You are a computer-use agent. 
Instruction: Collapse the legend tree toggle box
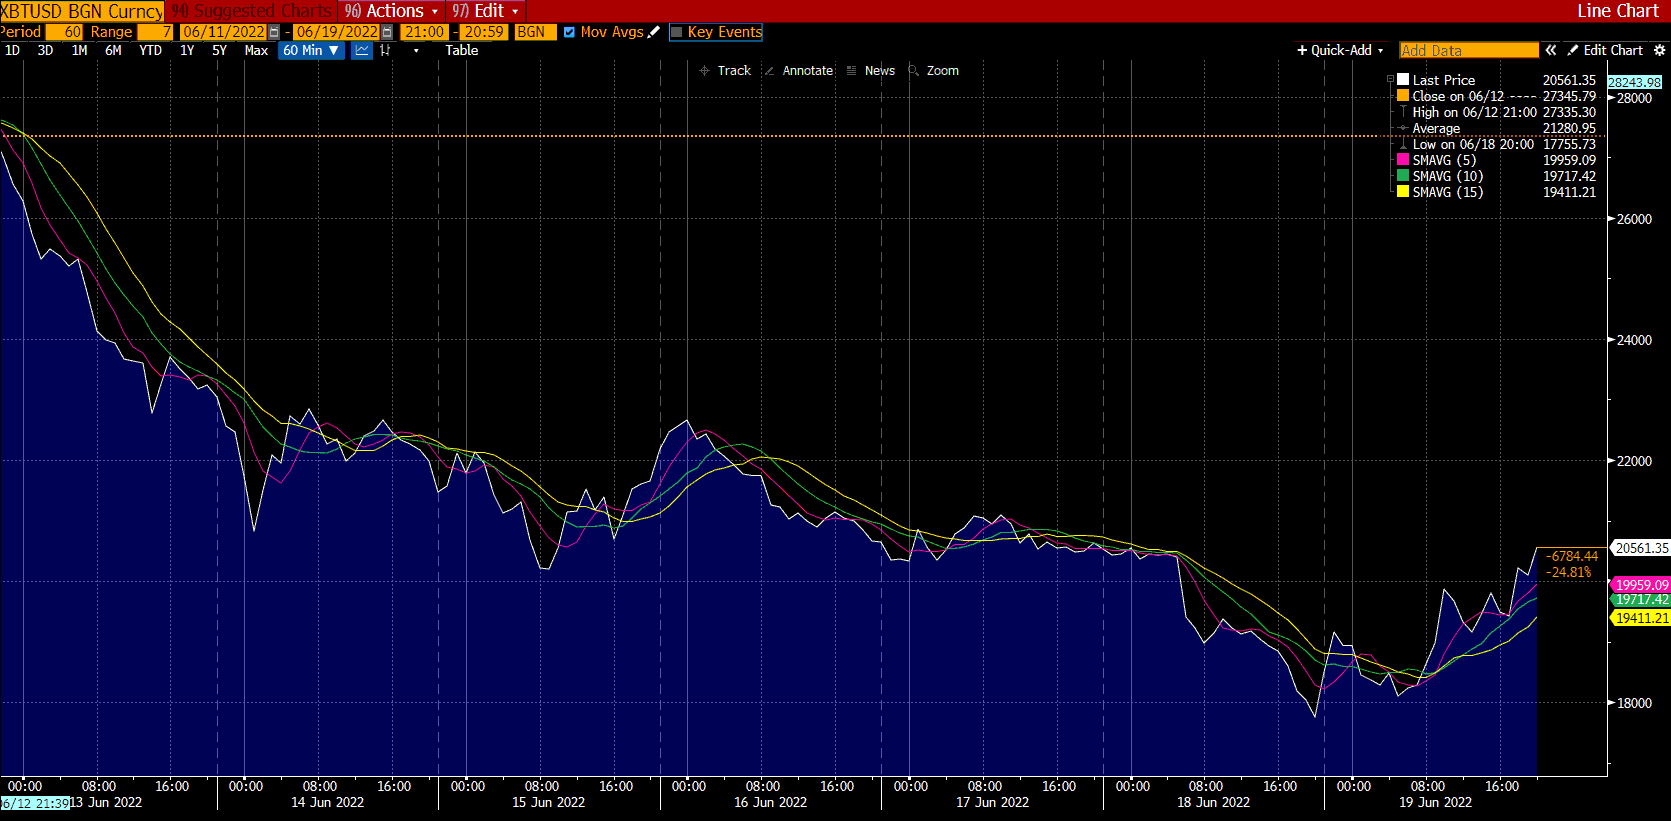(1390, 80)
